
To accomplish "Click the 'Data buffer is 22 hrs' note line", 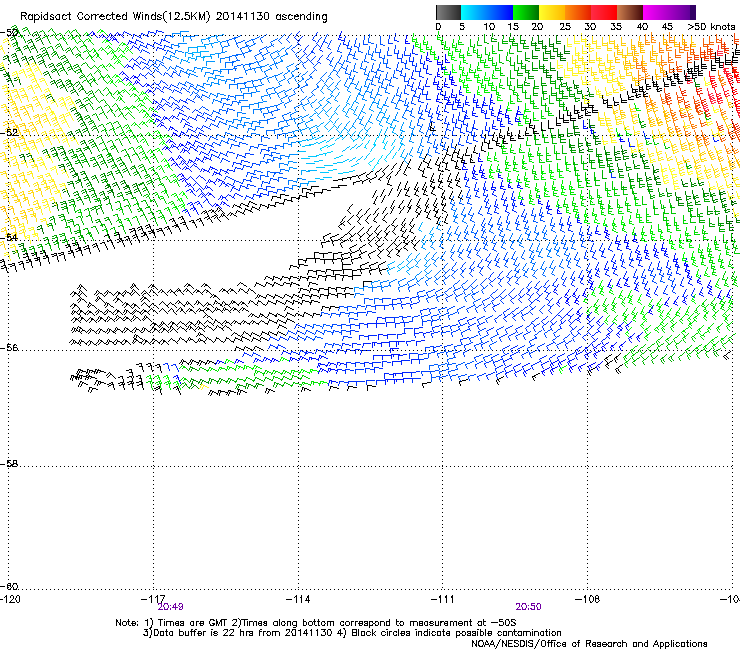I will [352, 633].
